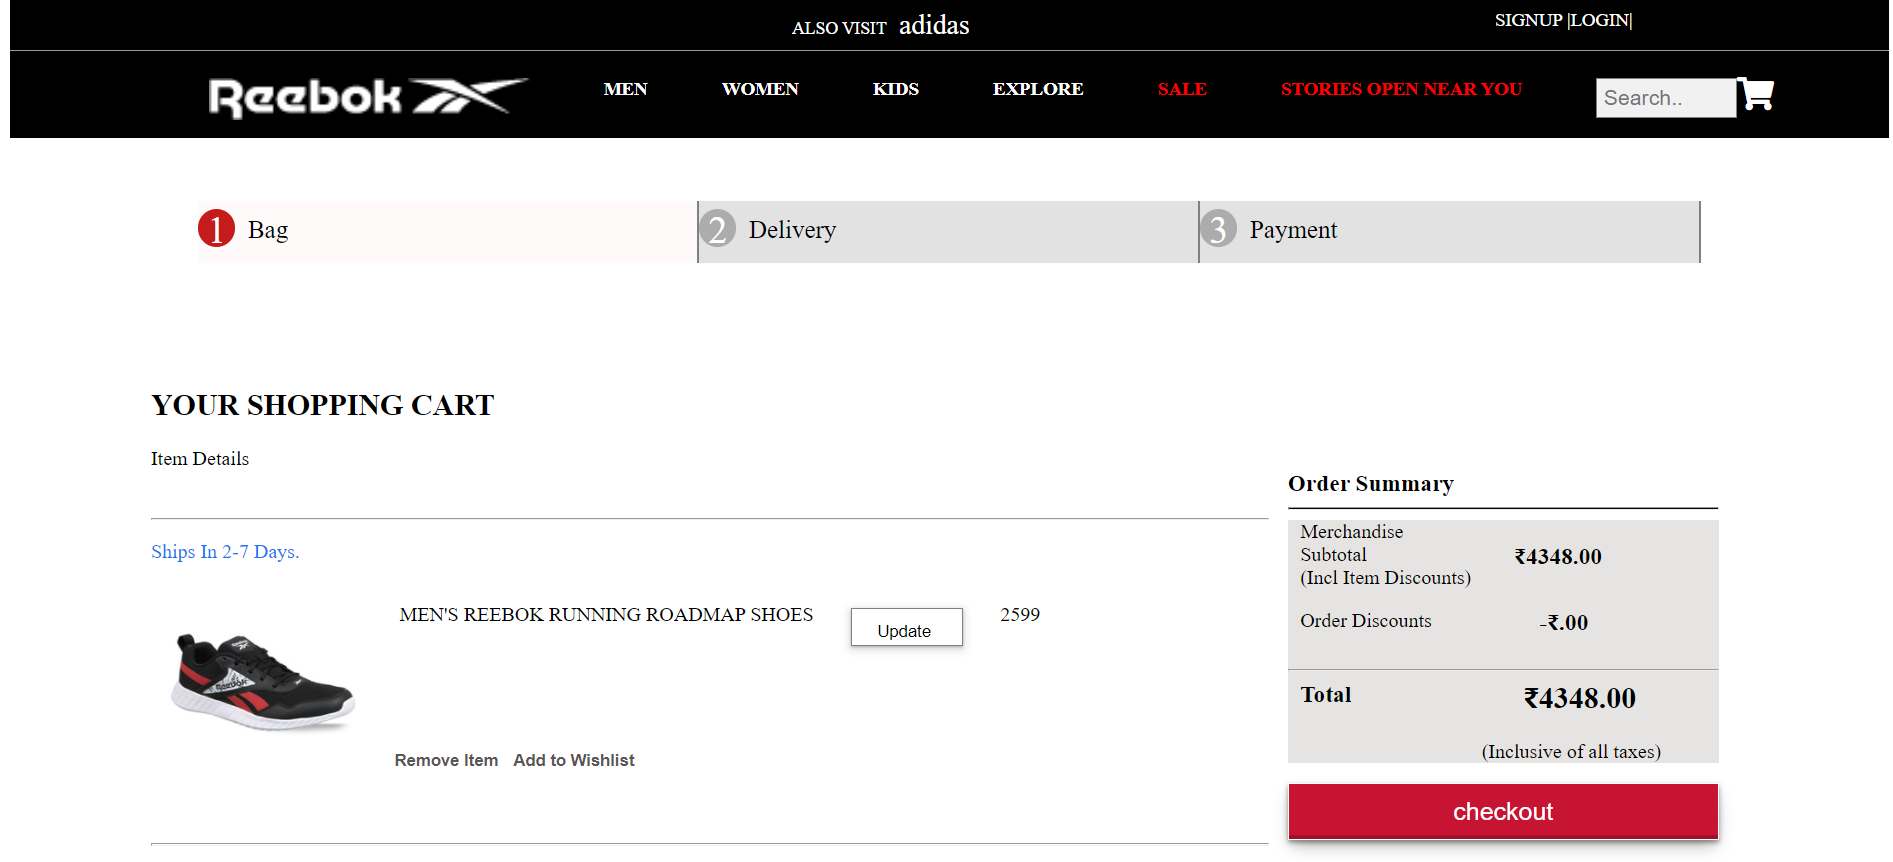Click the red checkout button
The height and width of the screenshot is (862, 1893).
click(1503, 811)
